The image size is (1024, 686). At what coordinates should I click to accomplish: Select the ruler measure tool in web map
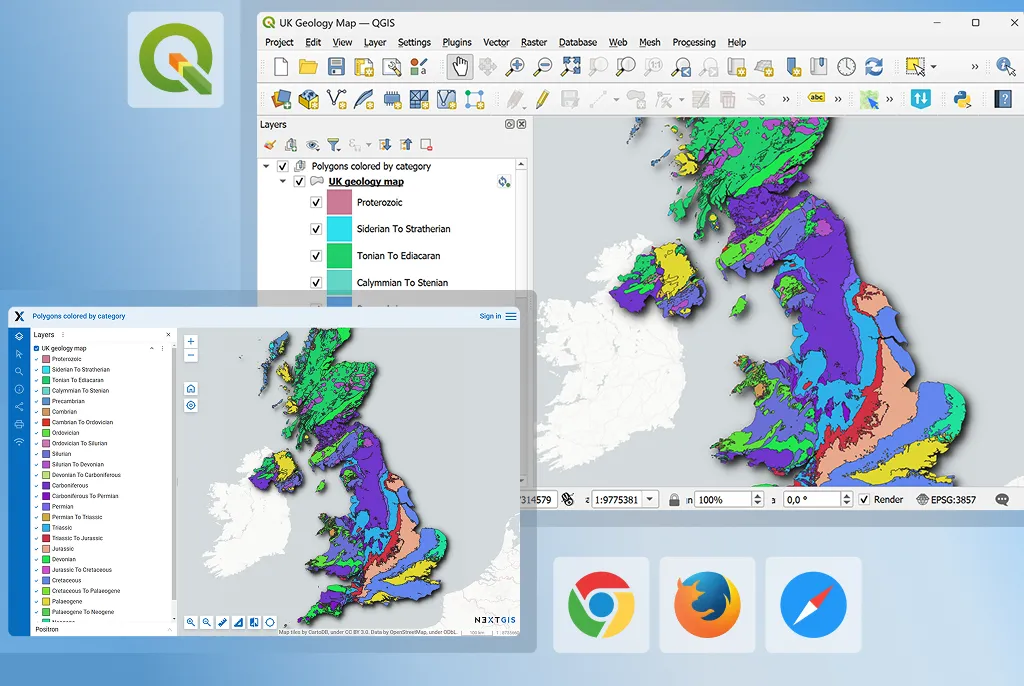point(223,622)
